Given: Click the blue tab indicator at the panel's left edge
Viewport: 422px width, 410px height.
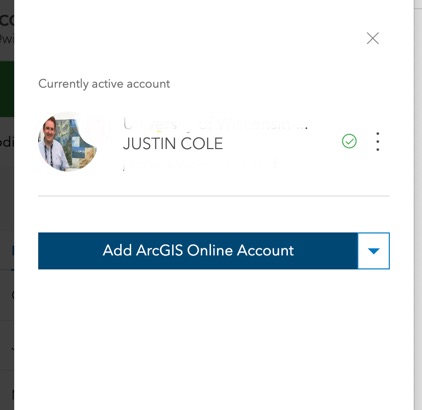Looking at the screenshot, I should point(13,251).
